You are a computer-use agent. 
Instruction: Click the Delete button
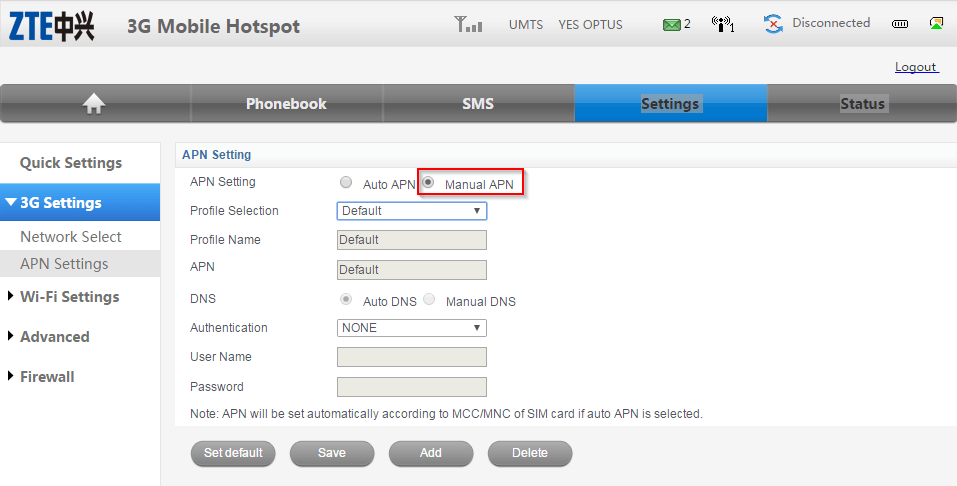pos(530,453)
